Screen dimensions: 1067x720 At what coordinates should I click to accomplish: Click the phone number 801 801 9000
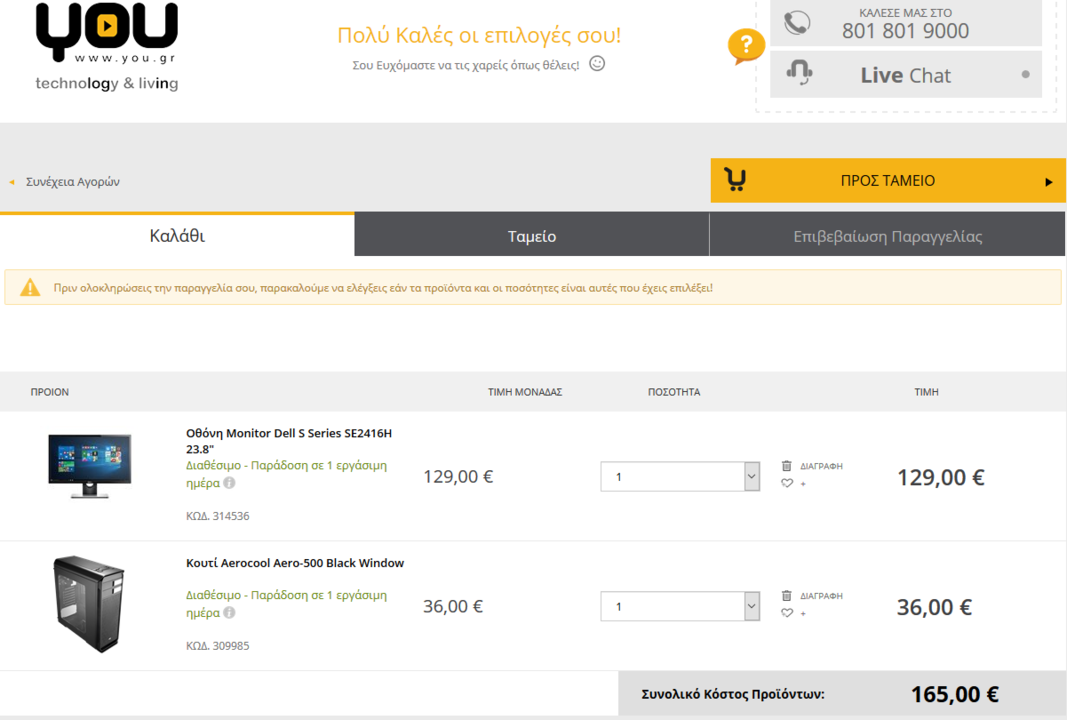tap(905, 31)
